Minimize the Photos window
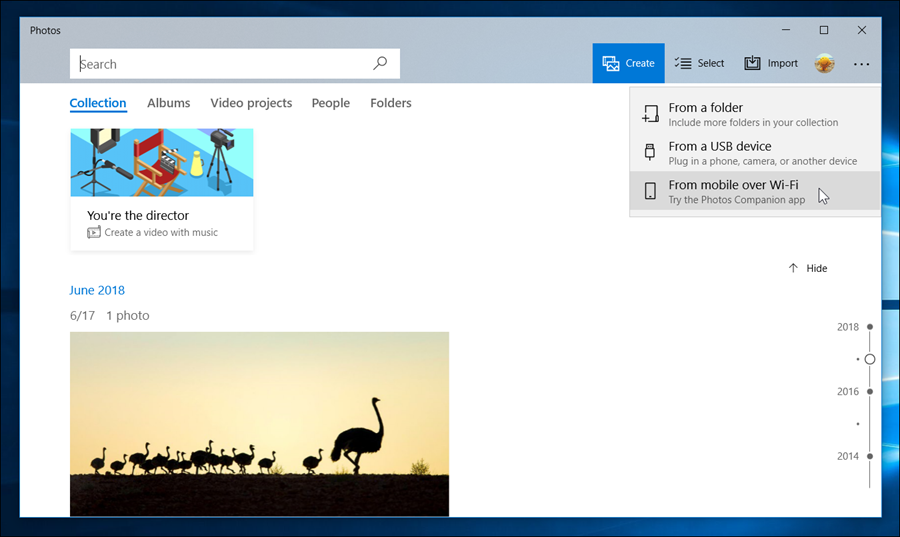The height and width of the screenshot is (537, 900). [786, 30]
